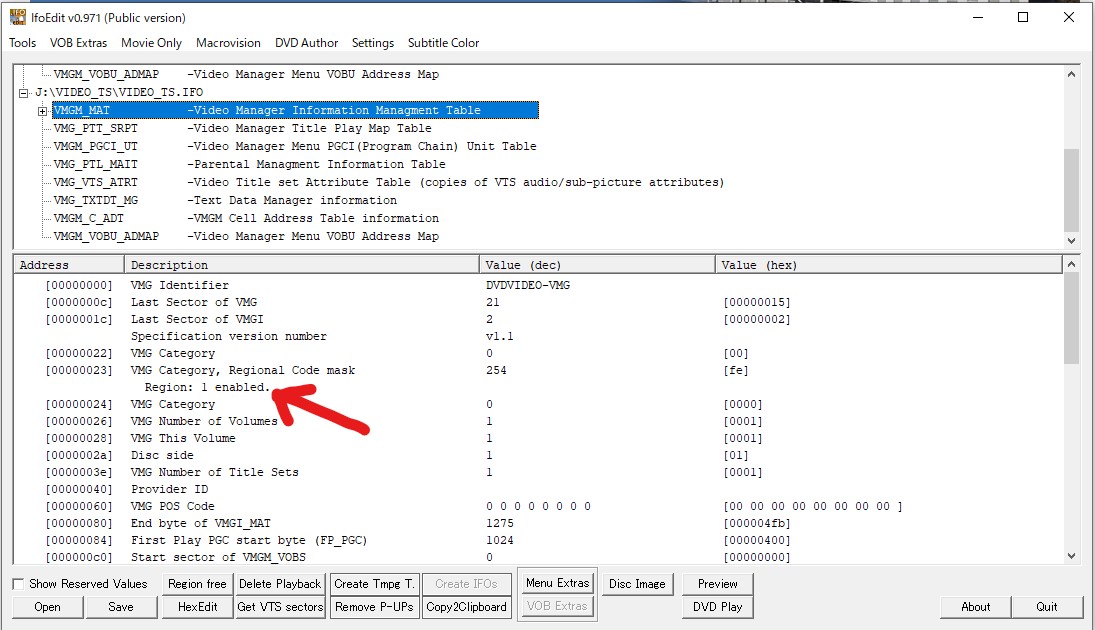Select the bottom VMGM_VOBU_ADMAP row
The image size is (1095, 630).
tap(246, 237)
